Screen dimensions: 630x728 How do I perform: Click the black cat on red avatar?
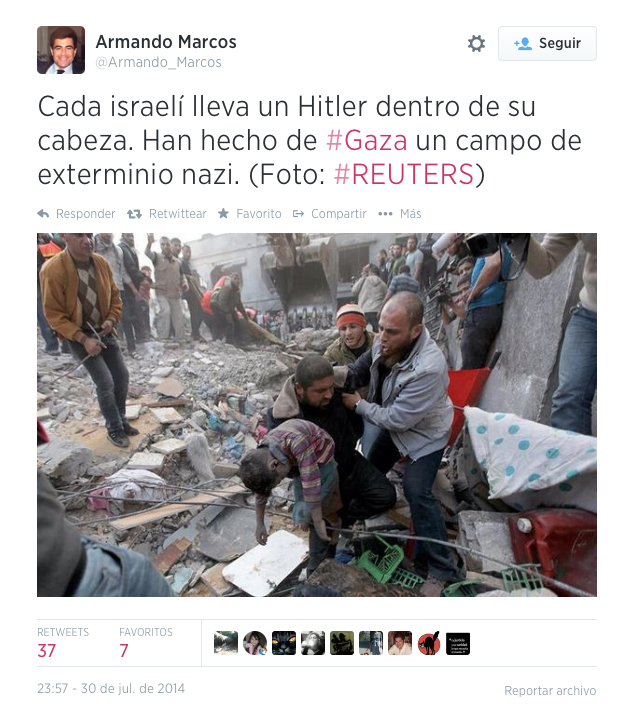[429, 643]
